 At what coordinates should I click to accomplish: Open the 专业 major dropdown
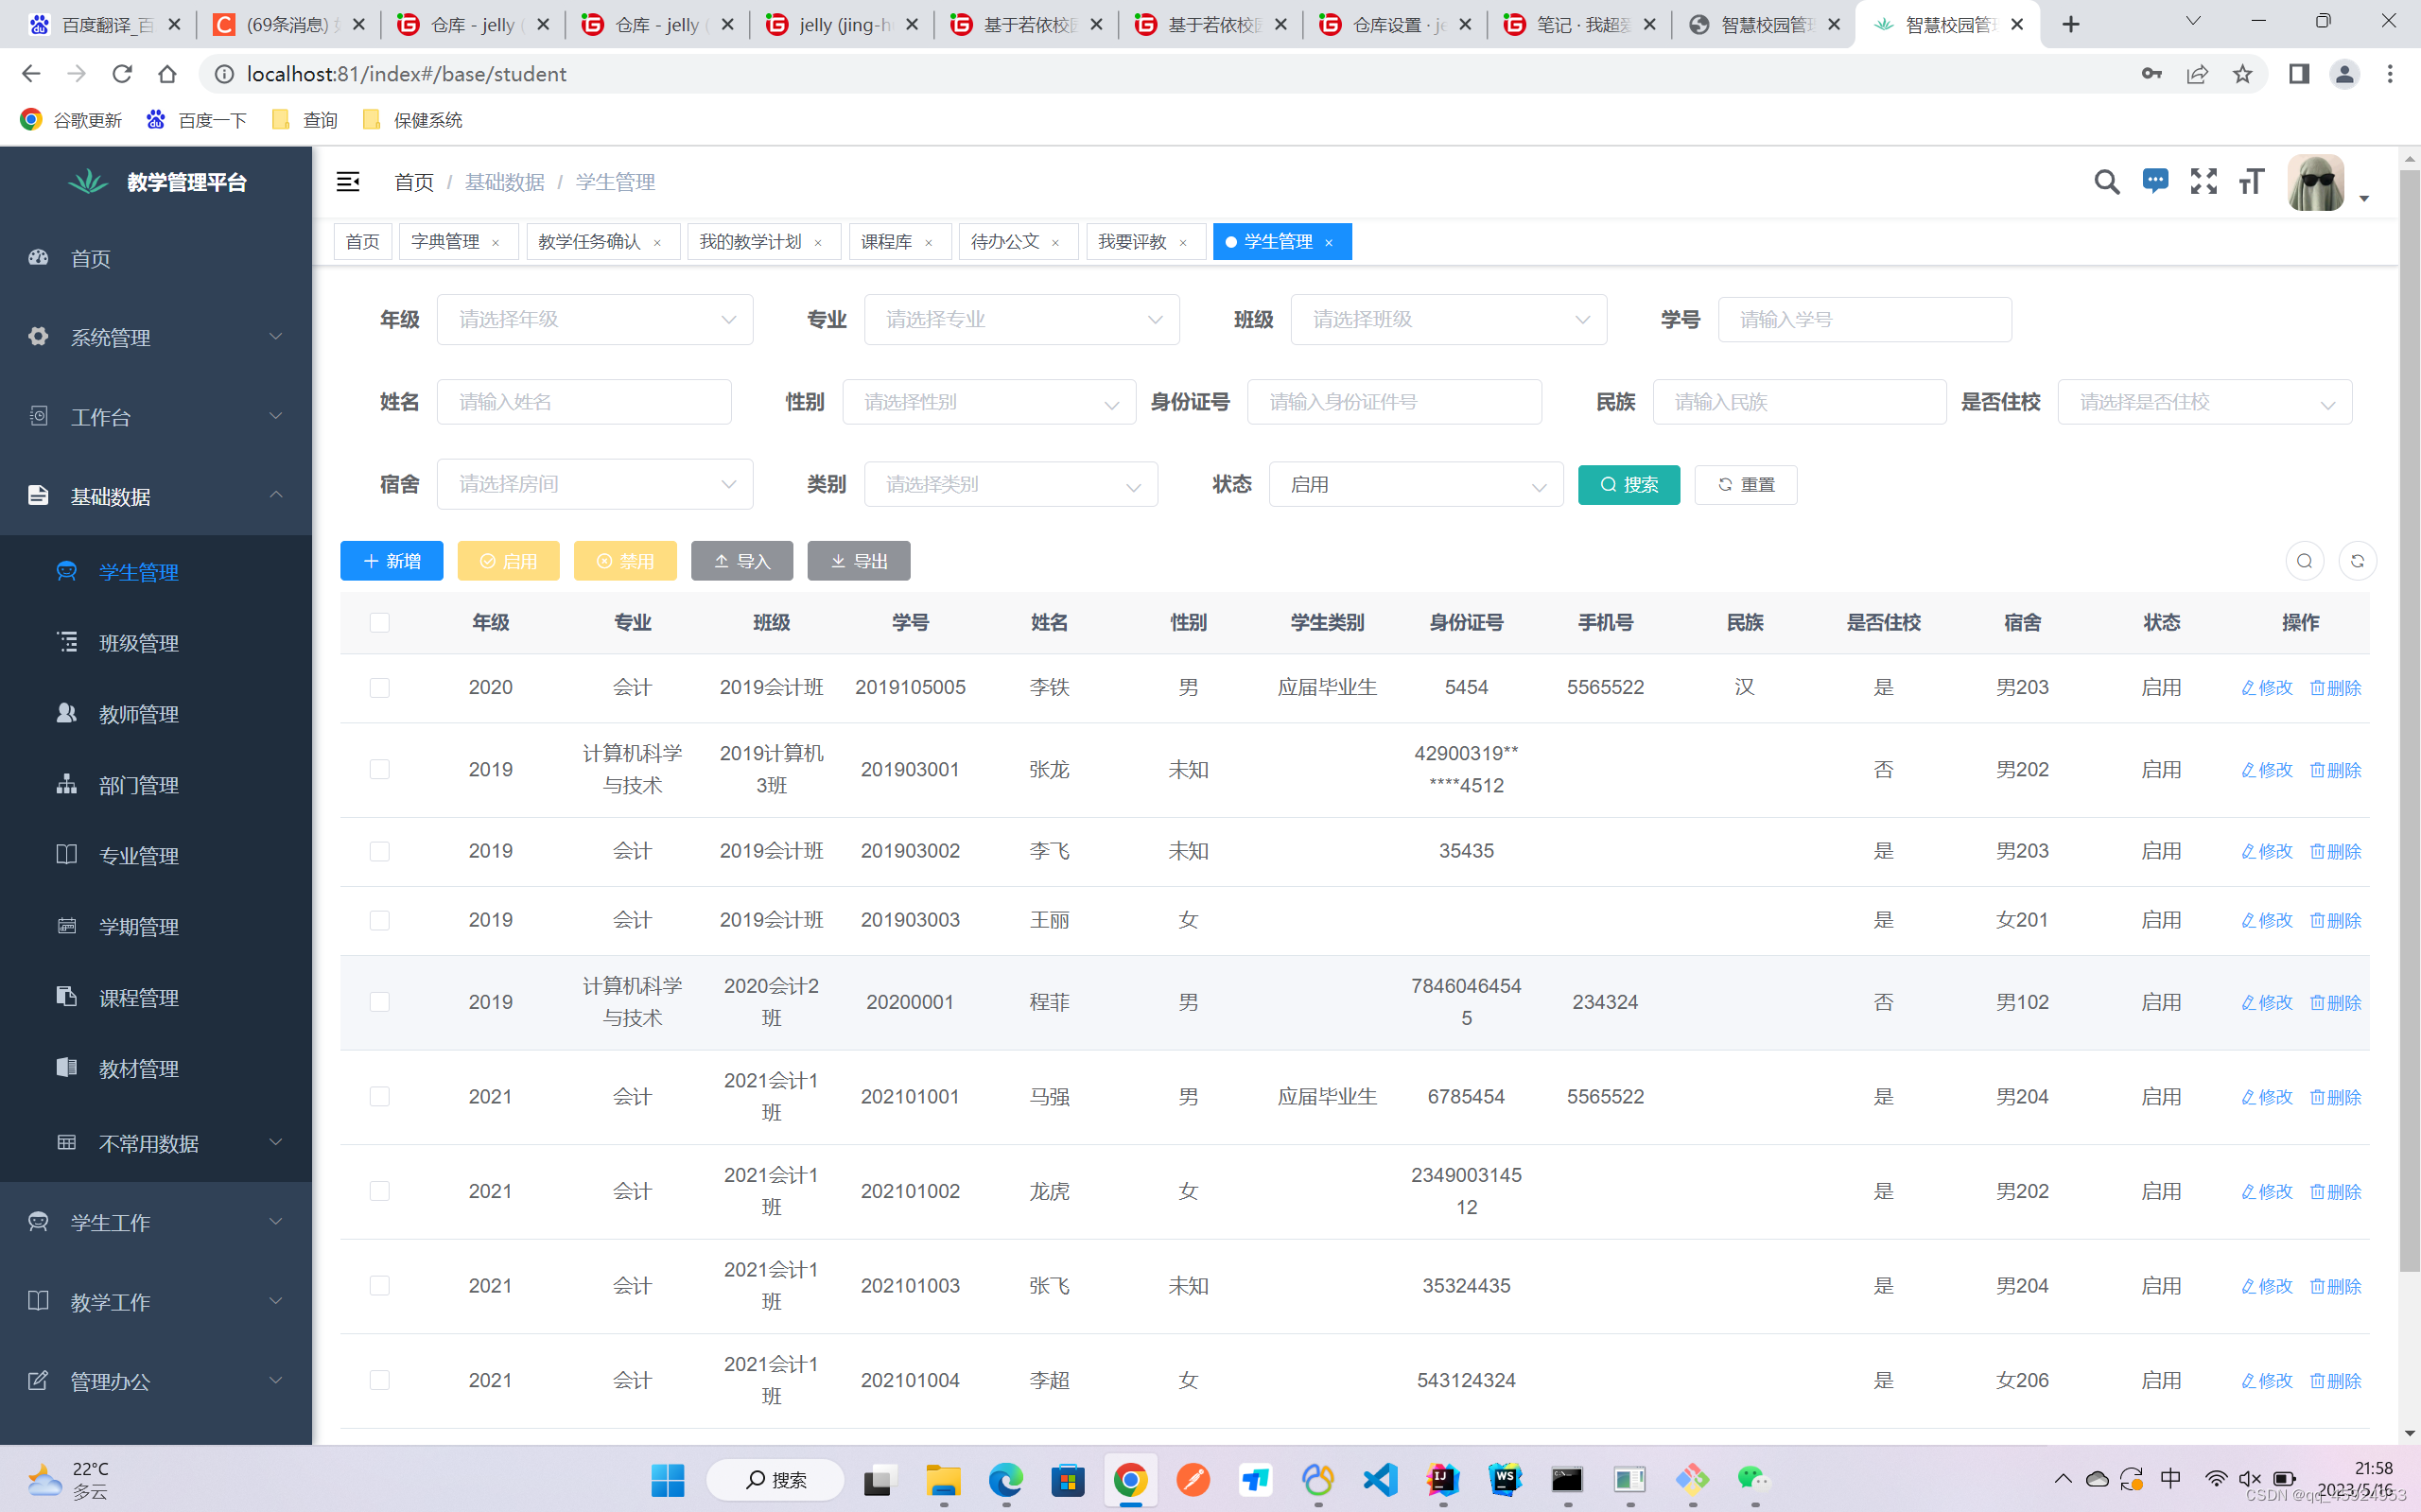1021,319
